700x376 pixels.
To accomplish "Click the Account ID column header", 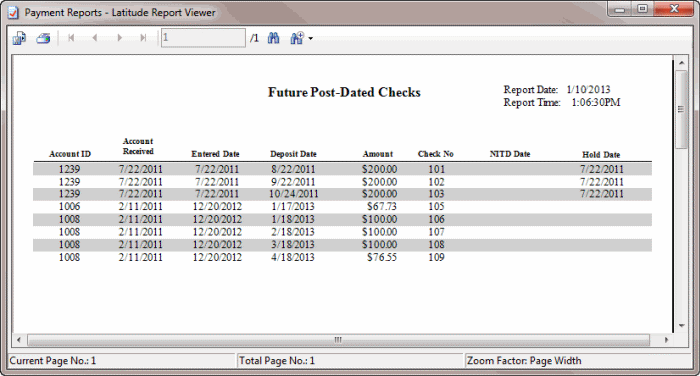I will point(70,154).
